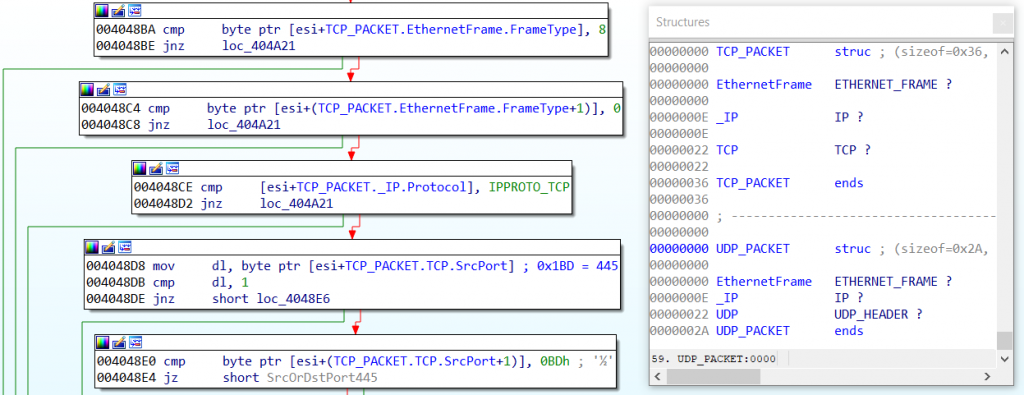The image size is (1024, 395).
Task: Select cmp FrameType, 8 instruction at 004048BA
Action: pos(352,29)
